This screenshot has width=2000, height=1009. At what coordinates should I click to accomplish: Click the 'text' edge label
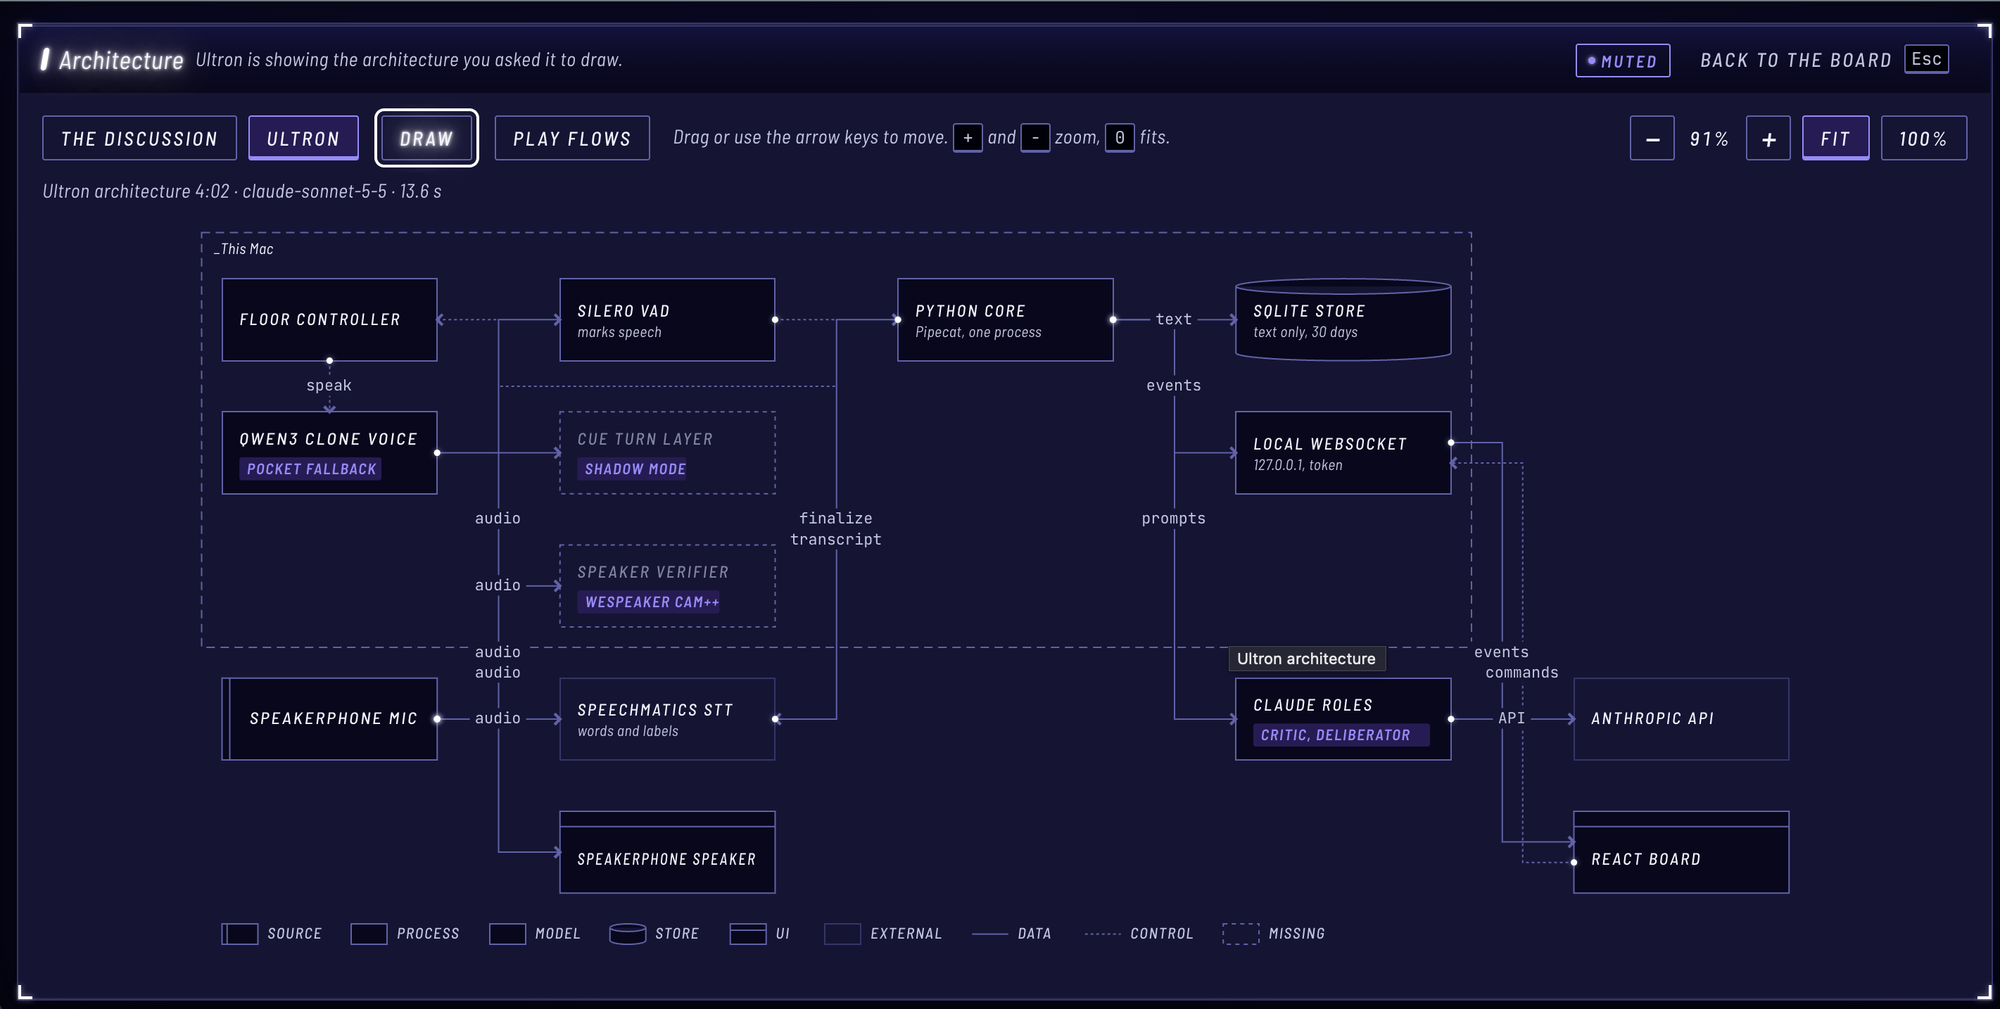(x=1174, y=320)
